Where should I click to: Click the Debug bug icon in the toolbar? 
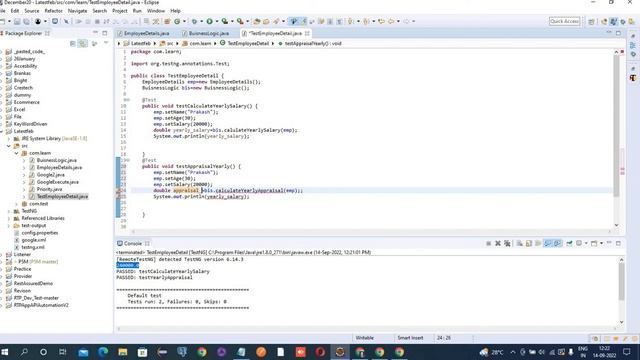click(x=194, y=21)
